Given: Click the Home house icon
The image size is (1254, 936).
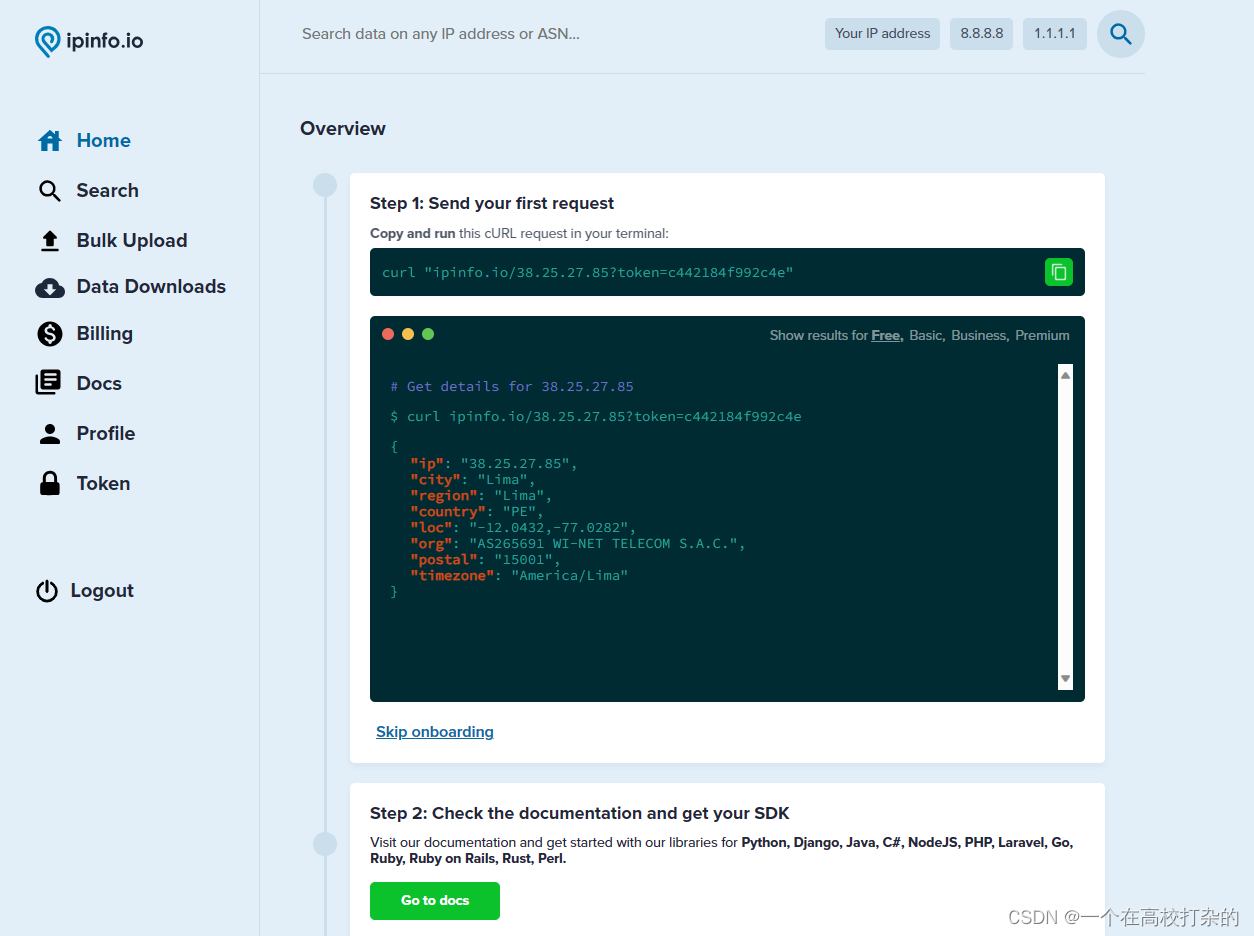Looking at the screenshot, I should click(x=50, y=141).
